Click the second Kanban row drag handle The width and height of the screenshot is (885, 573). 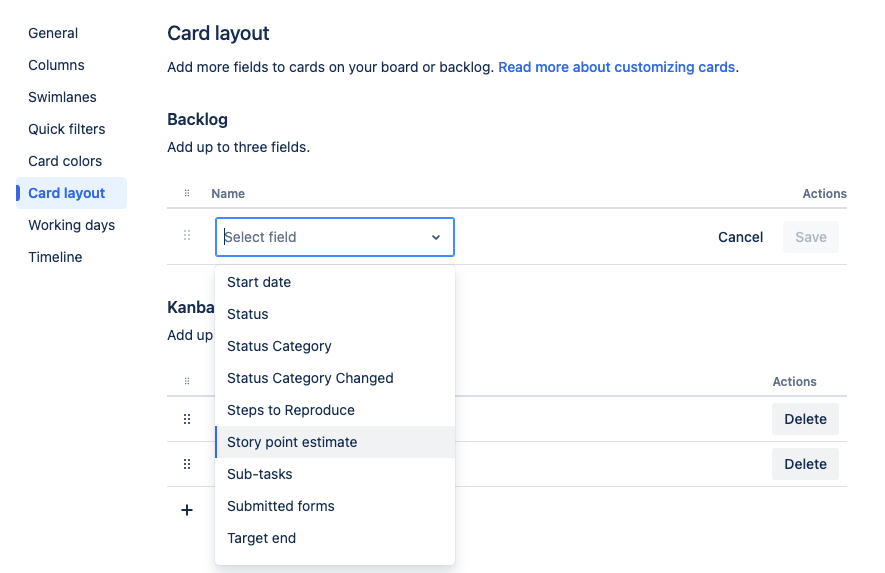pyautogui.click(x=187, y=464)
